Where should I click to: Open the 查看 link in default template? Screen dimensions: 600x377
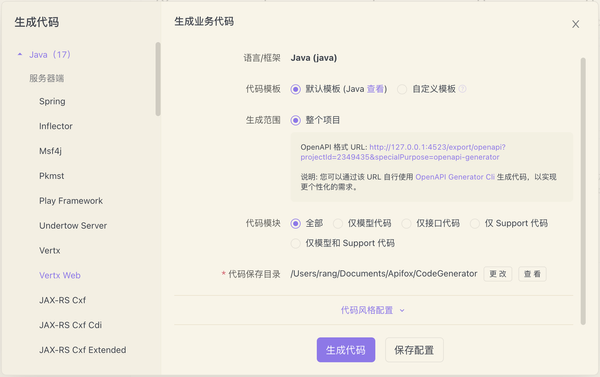click(x=375, y=89)
